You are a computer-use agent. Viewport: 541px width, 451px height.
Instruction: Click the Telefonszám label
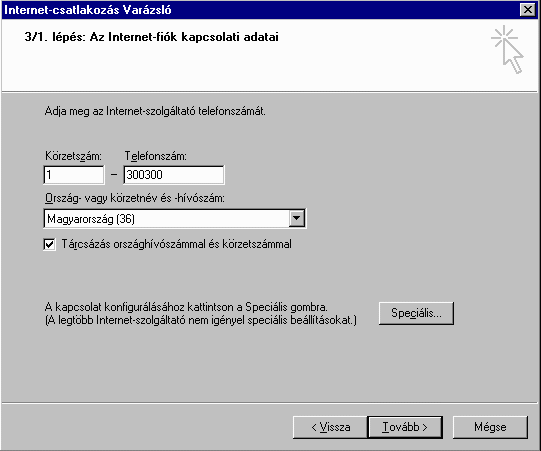(156, 156)
